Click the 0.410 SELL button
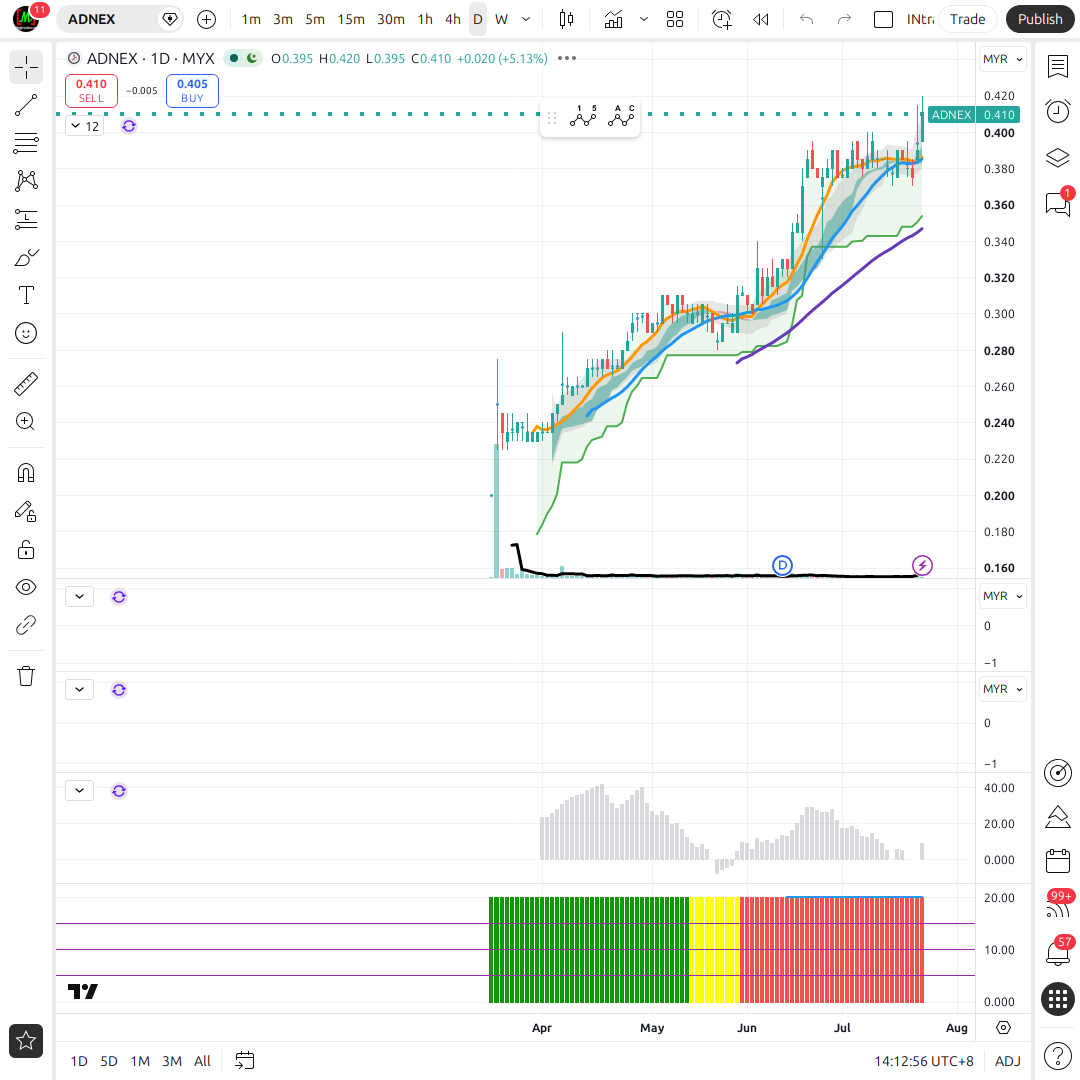The image size is (1080, 1080). [x=92, y=91]
